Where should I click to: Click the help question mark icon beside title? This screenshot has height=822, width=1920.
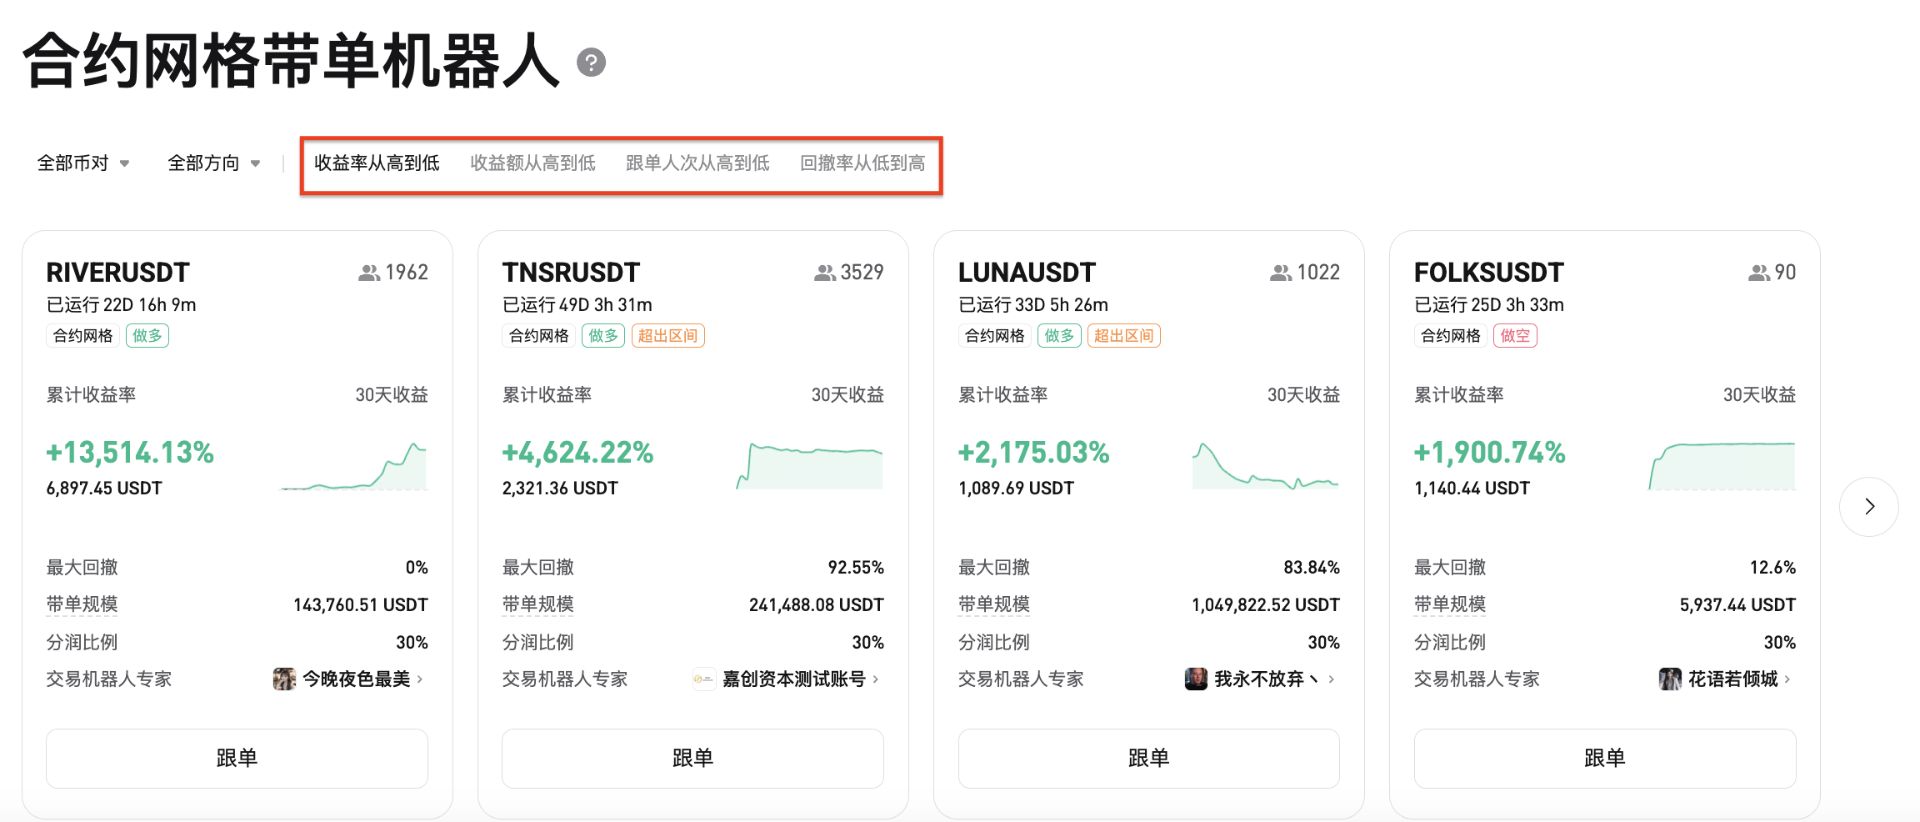591,63
